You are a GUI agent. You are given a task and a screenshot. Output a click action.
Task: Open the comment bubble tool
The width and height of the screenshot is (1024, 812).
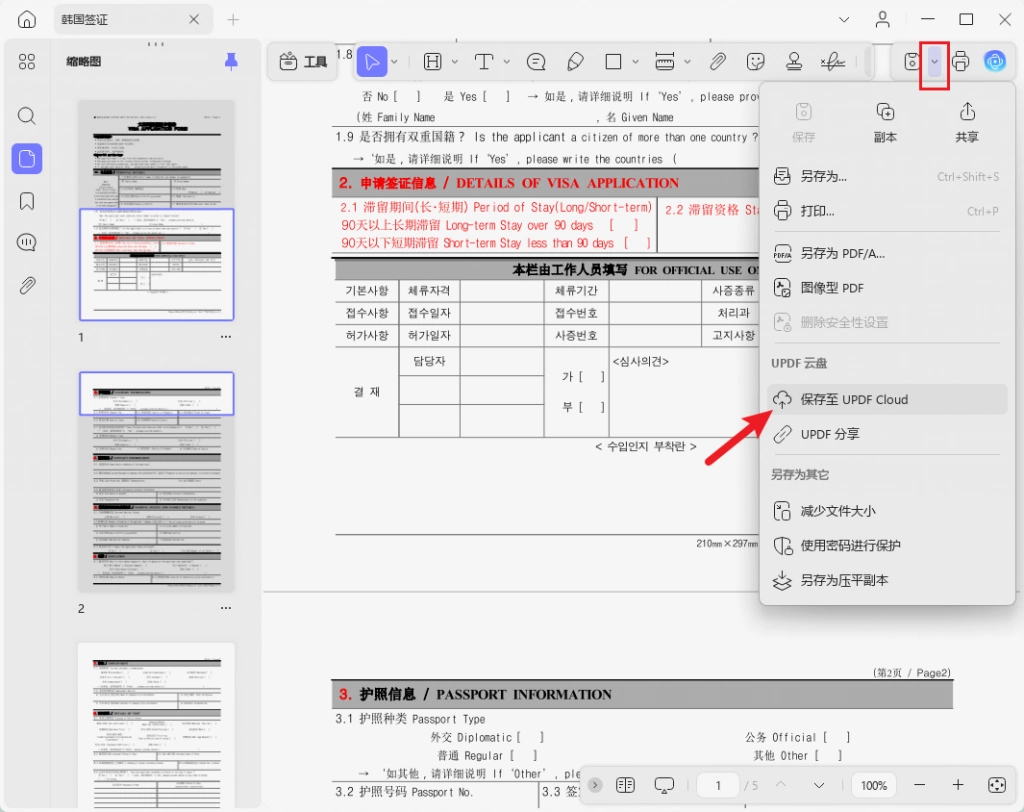coord(536,62)
